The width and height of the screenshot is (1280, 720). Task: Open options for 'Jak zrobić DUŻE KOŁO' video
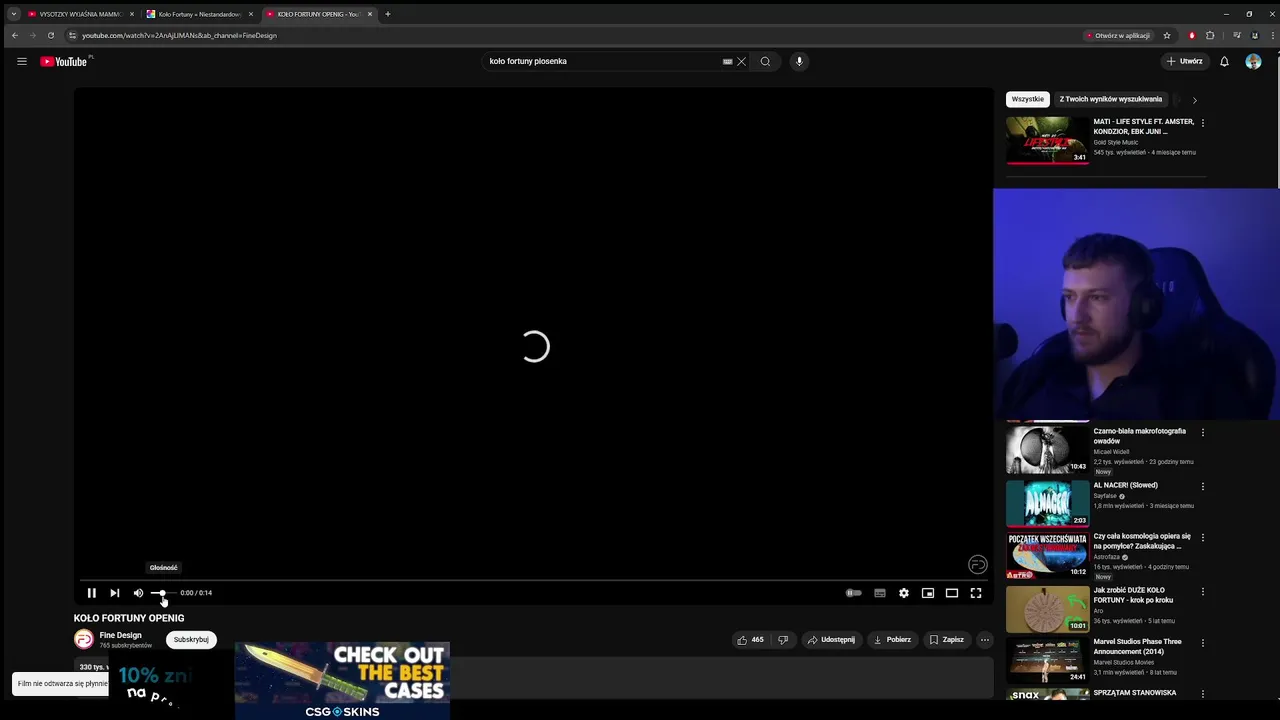coord(1202,592)
